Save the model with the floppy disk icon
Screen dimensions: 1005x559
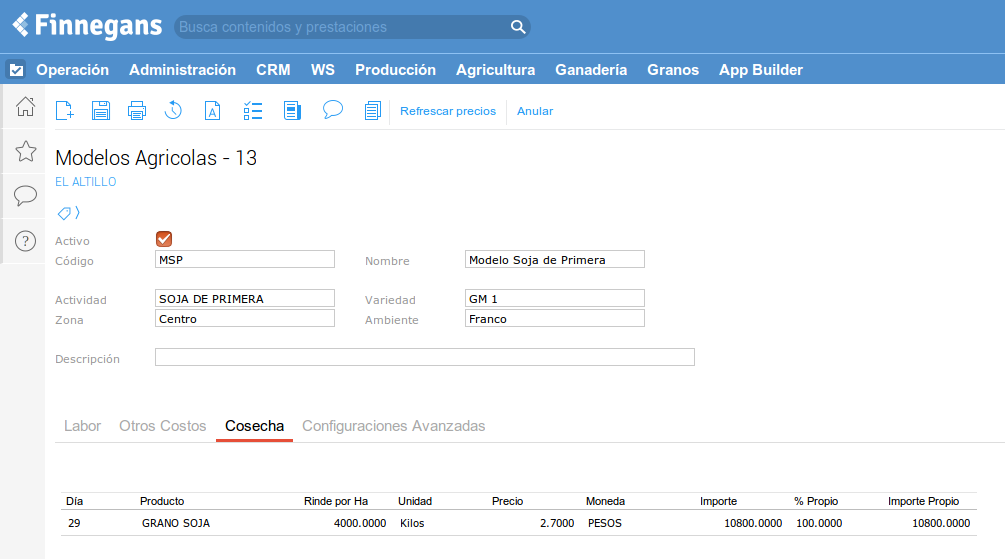pyautogui.click(x=101, y=111)
